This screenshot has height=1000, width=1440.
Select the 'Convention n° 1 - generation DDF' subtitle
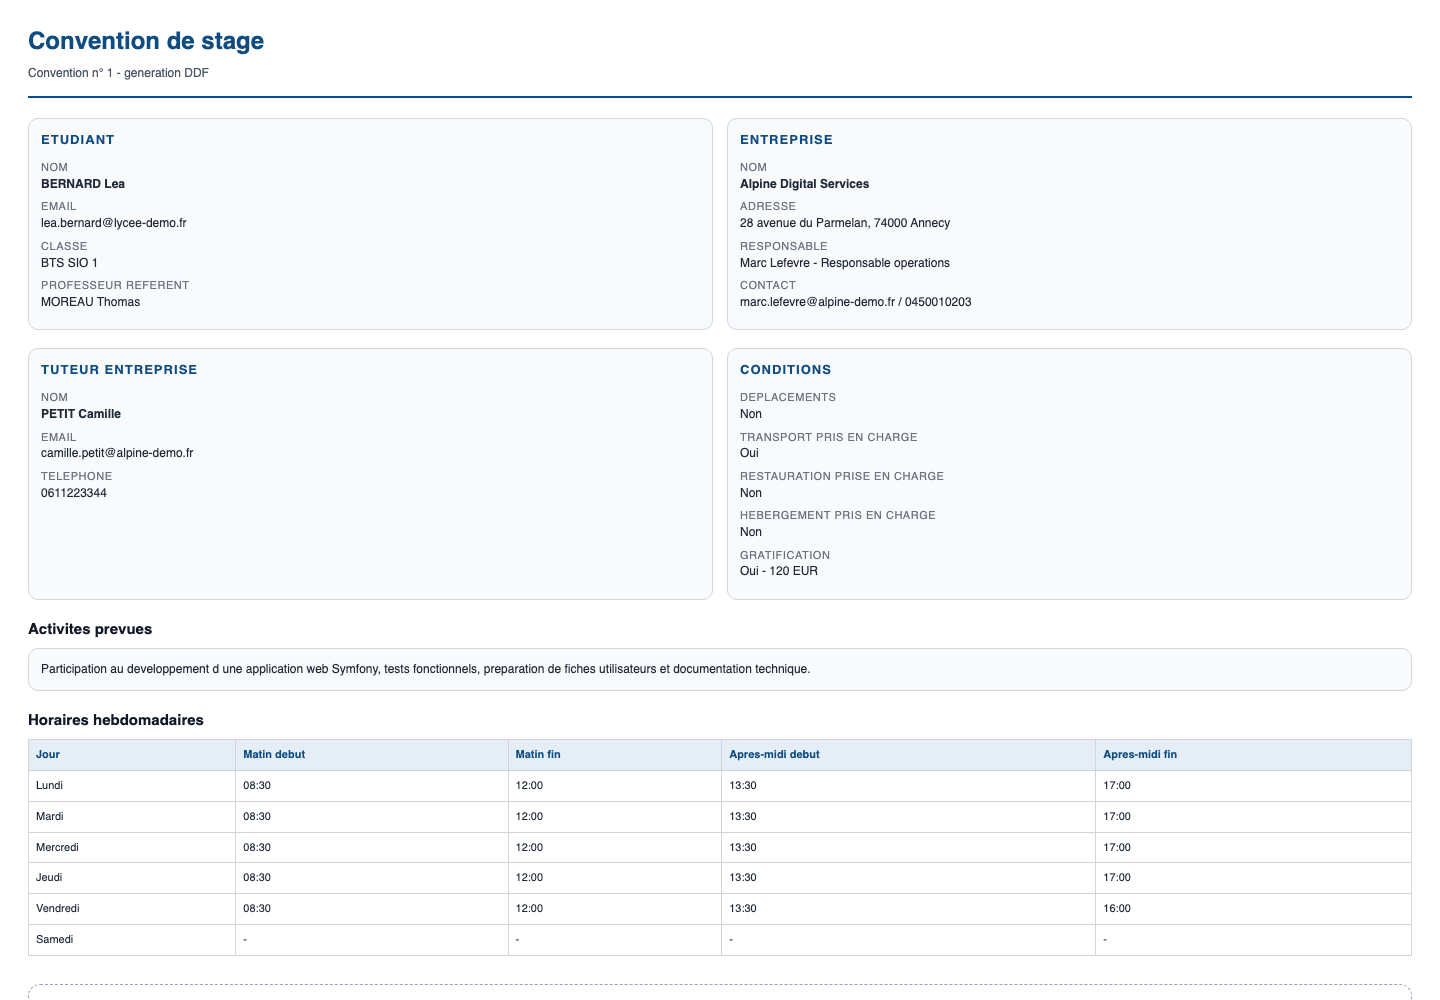coord(118,73)
